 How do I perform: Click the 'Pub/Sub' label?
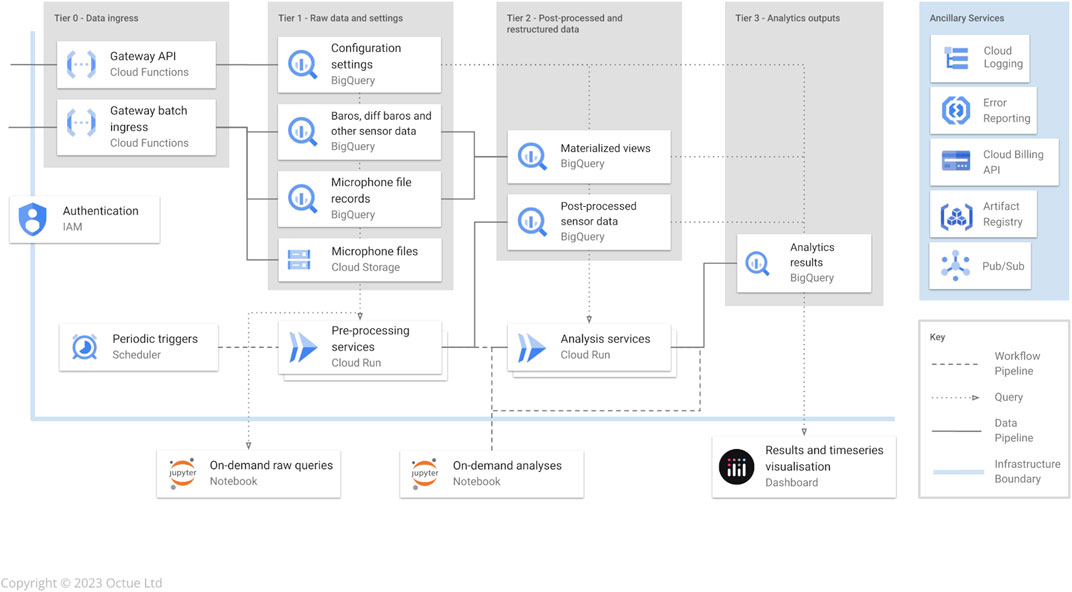(1003, 266)
